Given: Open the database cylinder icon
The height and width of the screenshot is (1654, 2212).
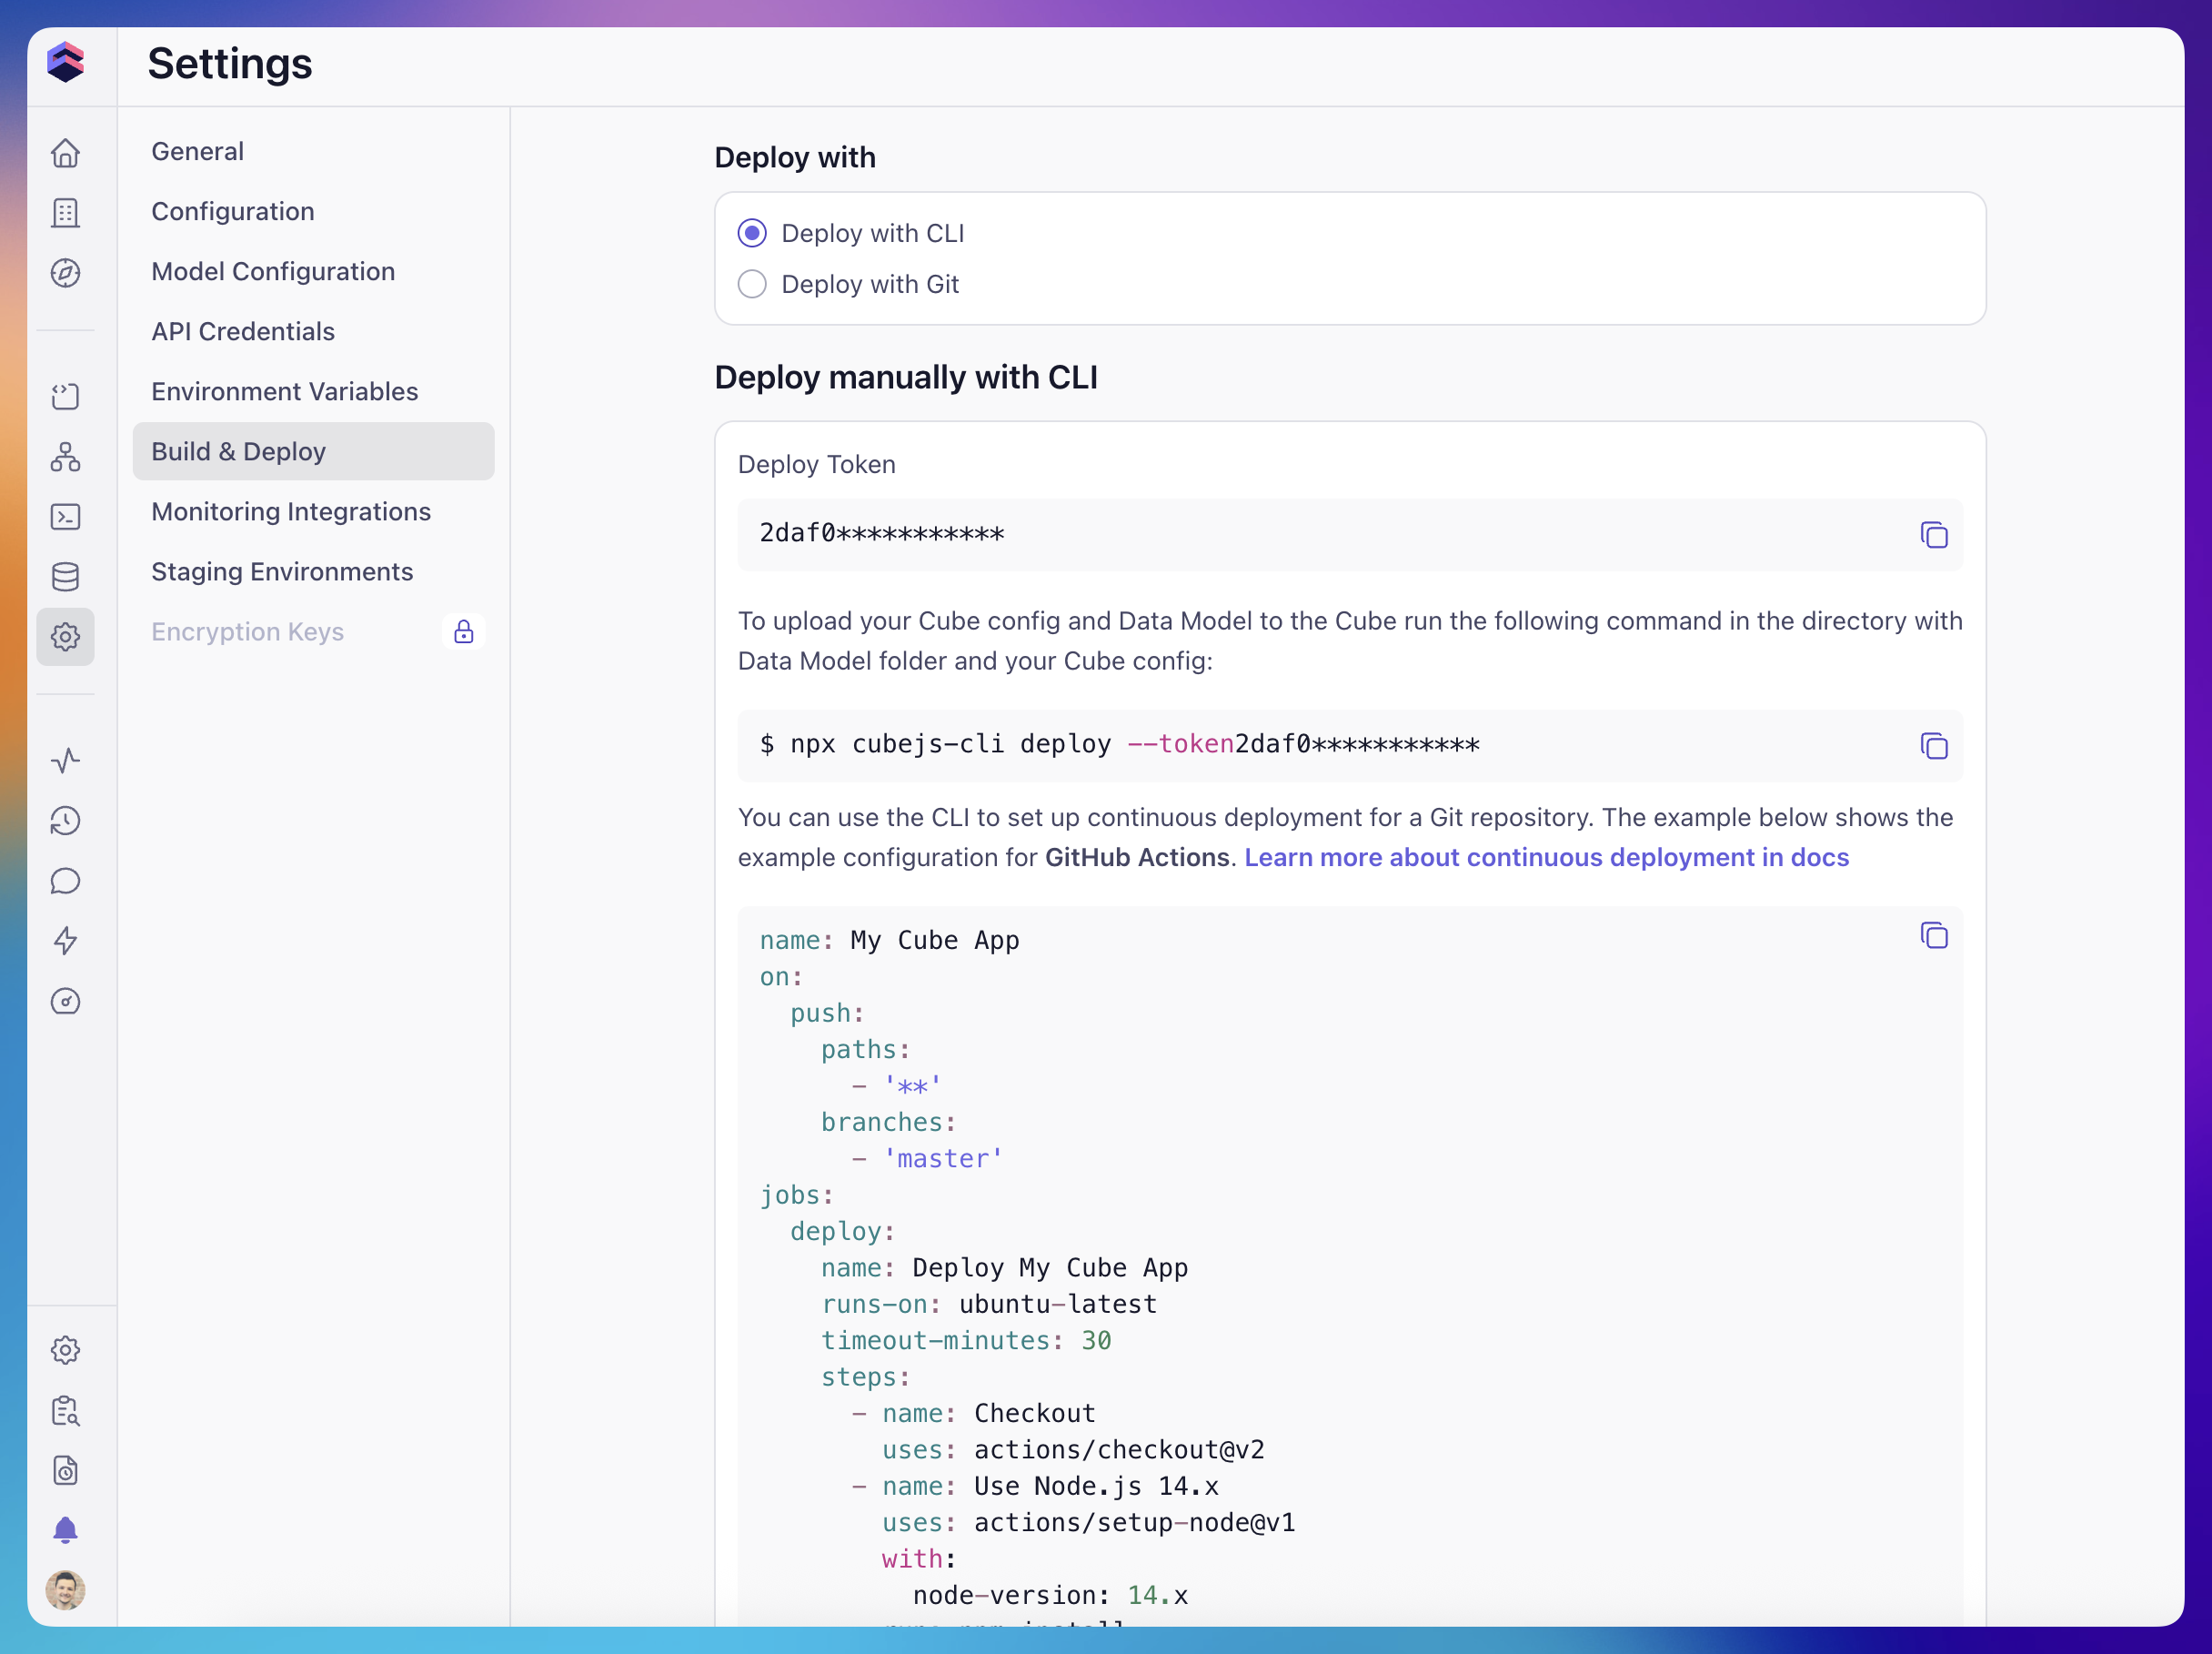Looking at the screenshot, I should point(66,577).
